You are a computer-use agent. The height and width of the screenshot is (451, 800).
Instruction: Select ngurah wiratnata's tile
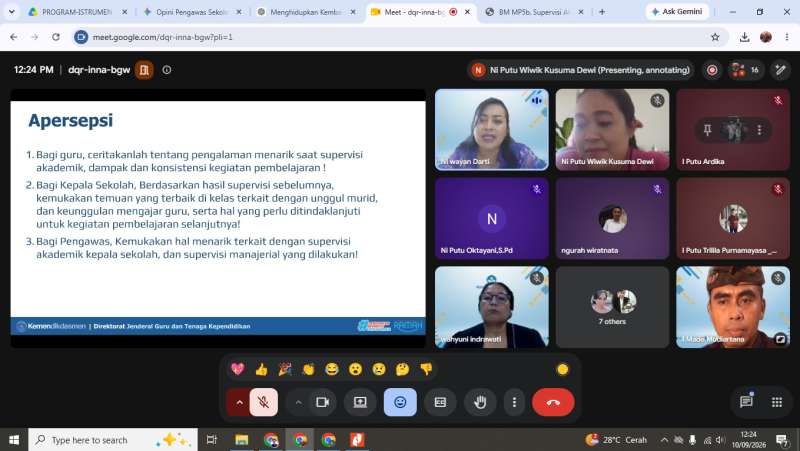tap(612, 218)
